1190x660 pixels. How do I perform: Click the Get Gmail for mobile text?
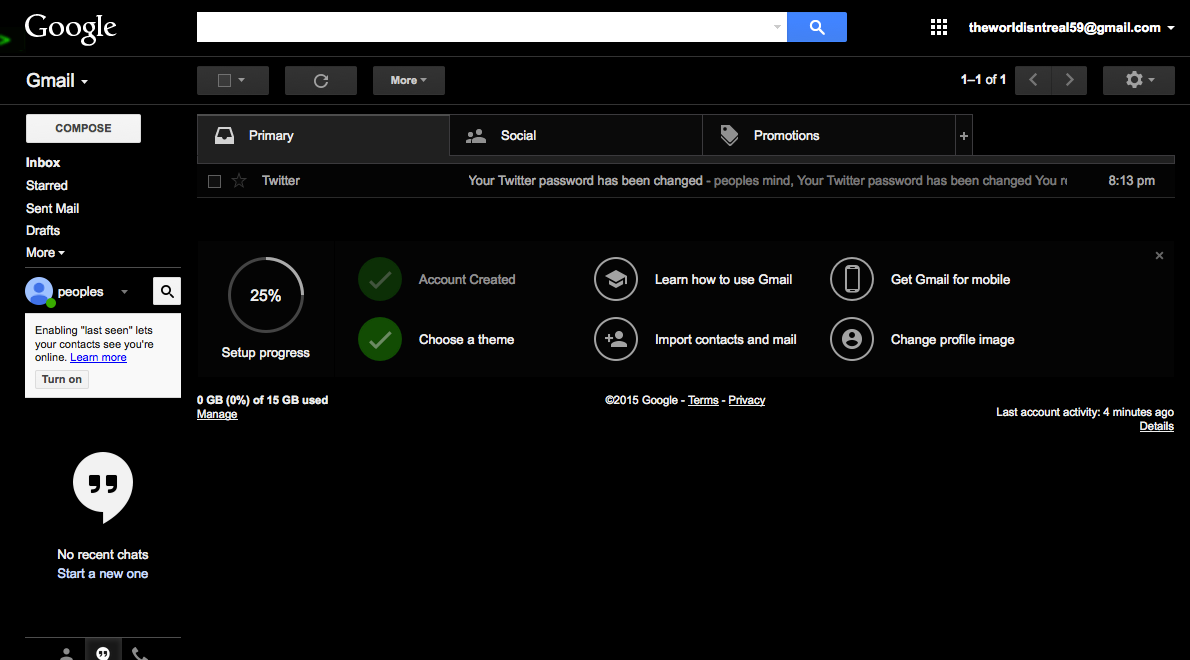tap(950, 279)
